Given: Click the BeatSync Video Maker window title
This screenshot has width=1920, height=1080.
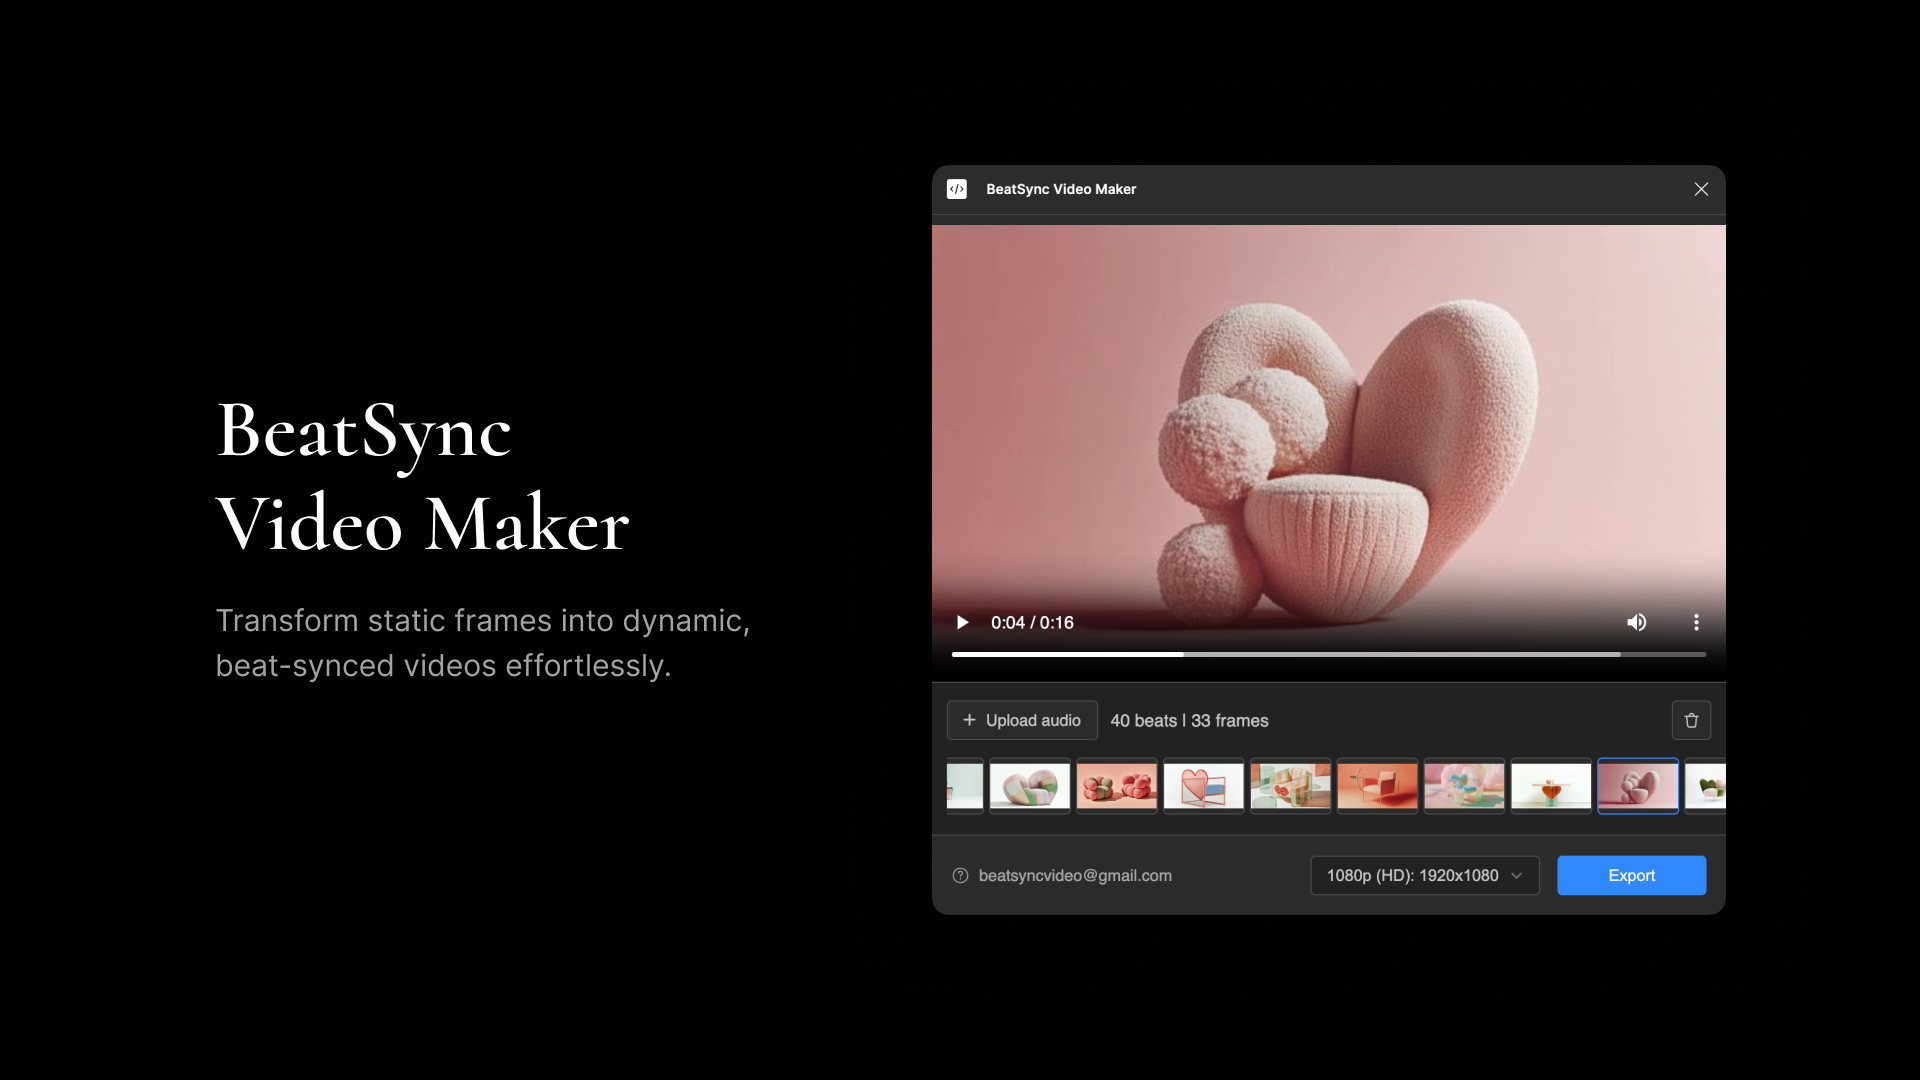Looking at the screenshot, I should [1061, 189].
